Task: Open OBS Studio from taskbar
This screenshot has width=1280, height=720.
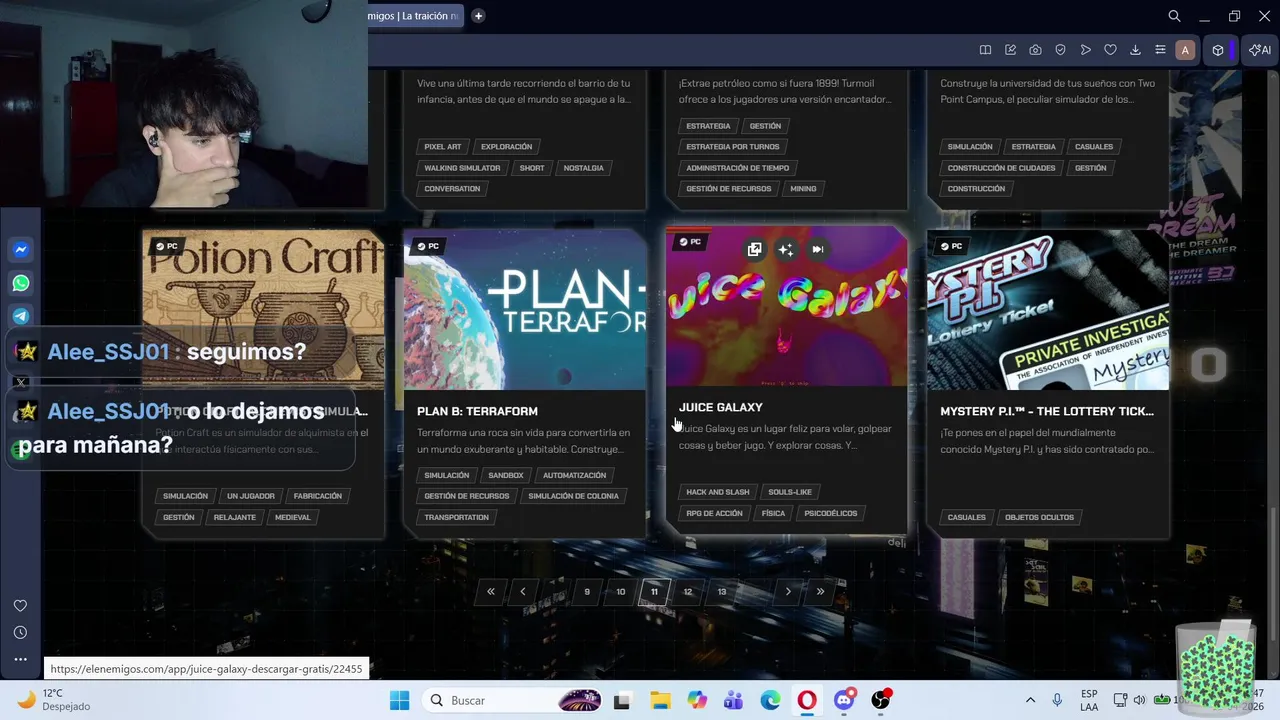Action: point(881,700)
